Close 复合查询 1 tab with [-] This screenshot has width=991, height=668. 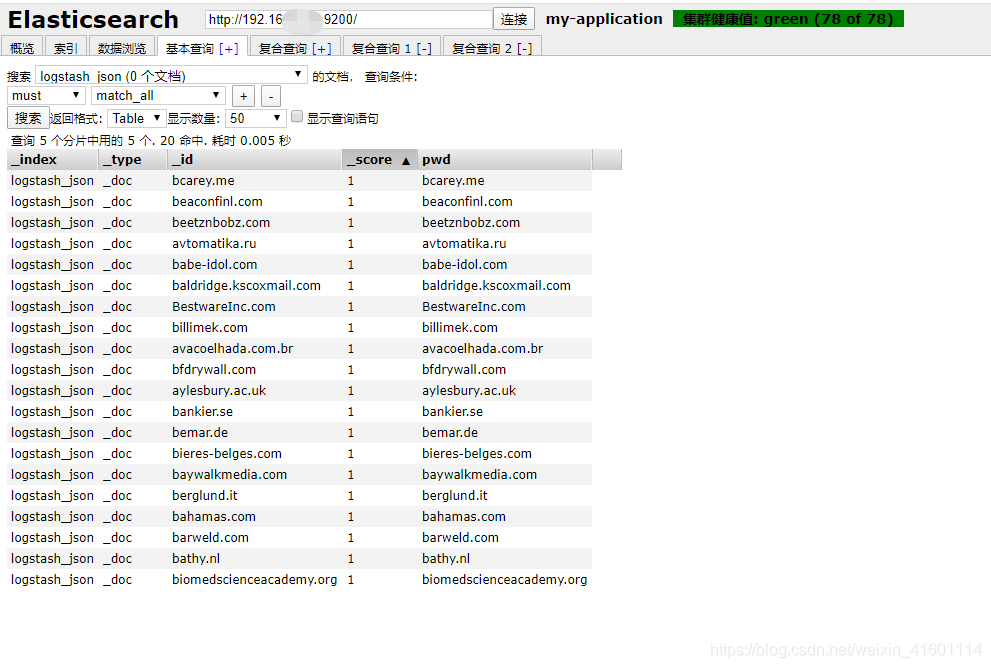point(424,49)
